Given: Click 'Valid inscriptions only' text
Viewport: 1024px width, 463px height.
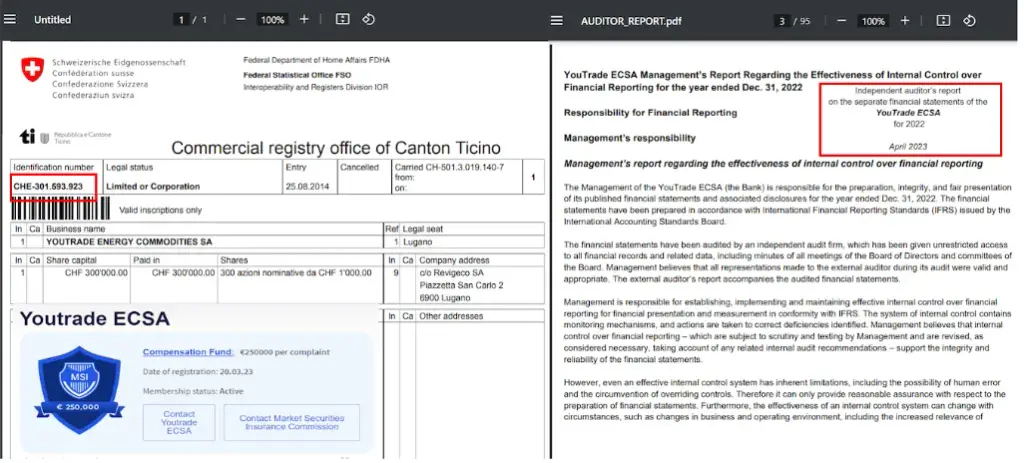Looking at the screenshot, I should coord(161,210).
